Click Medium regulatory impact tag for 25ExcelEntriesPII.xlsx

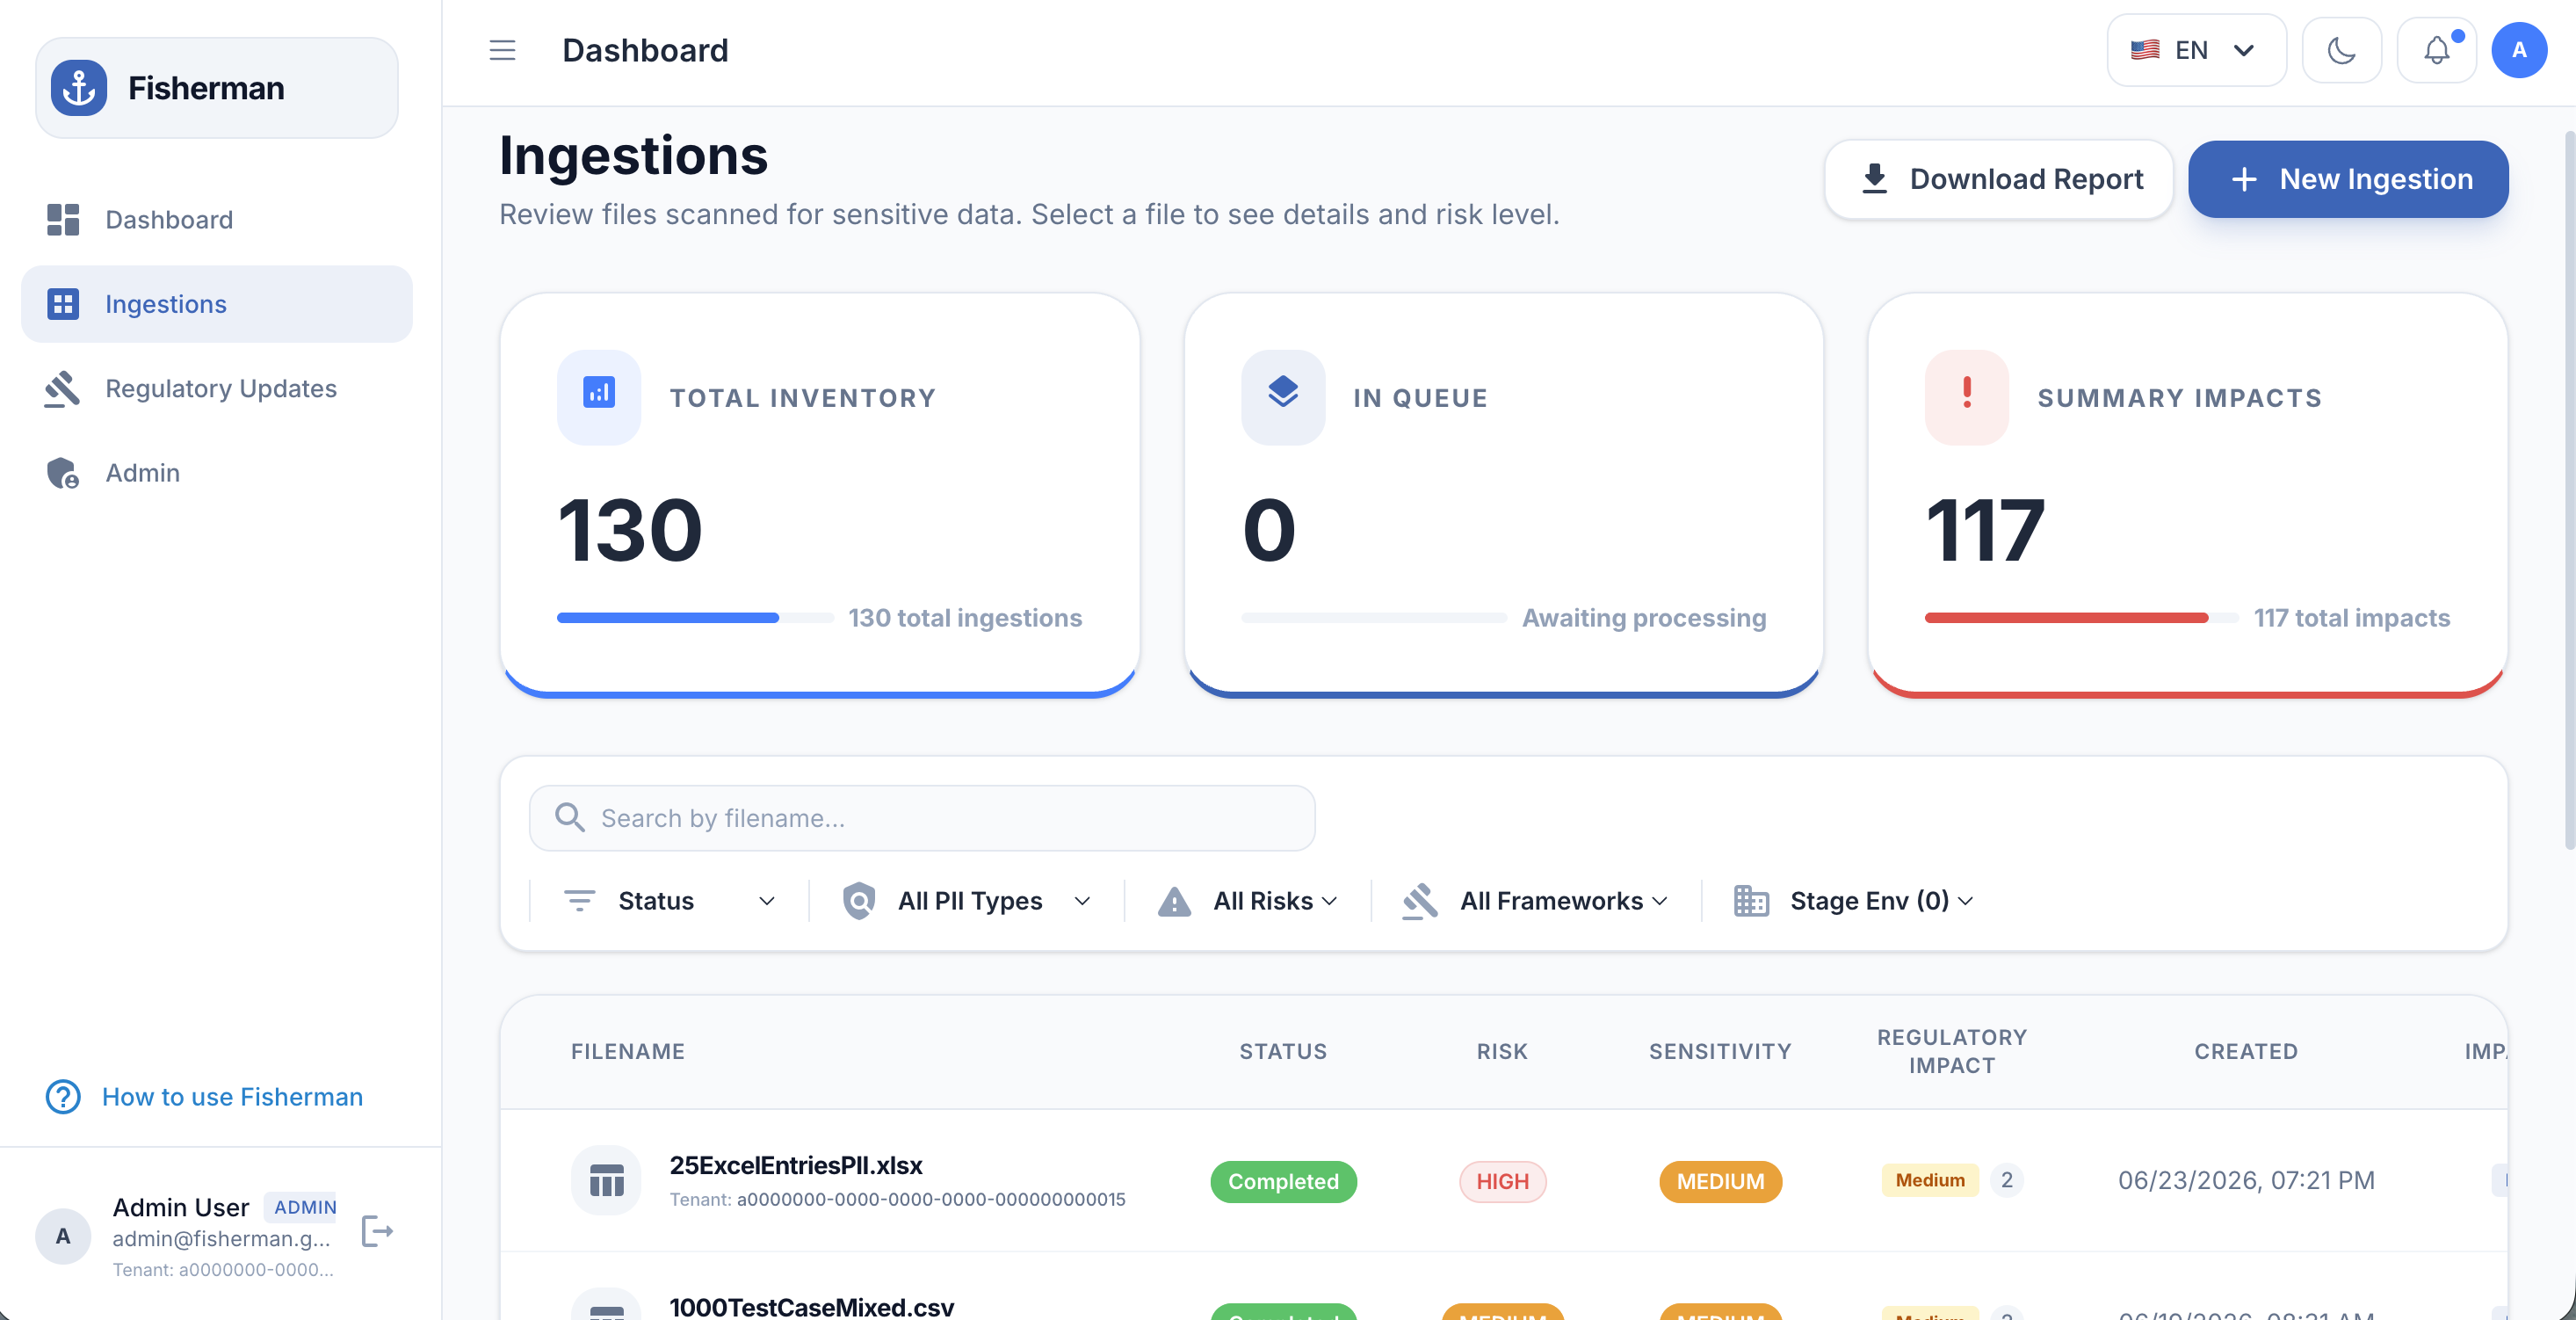pyautogui.click(x=1929, y=1180)
